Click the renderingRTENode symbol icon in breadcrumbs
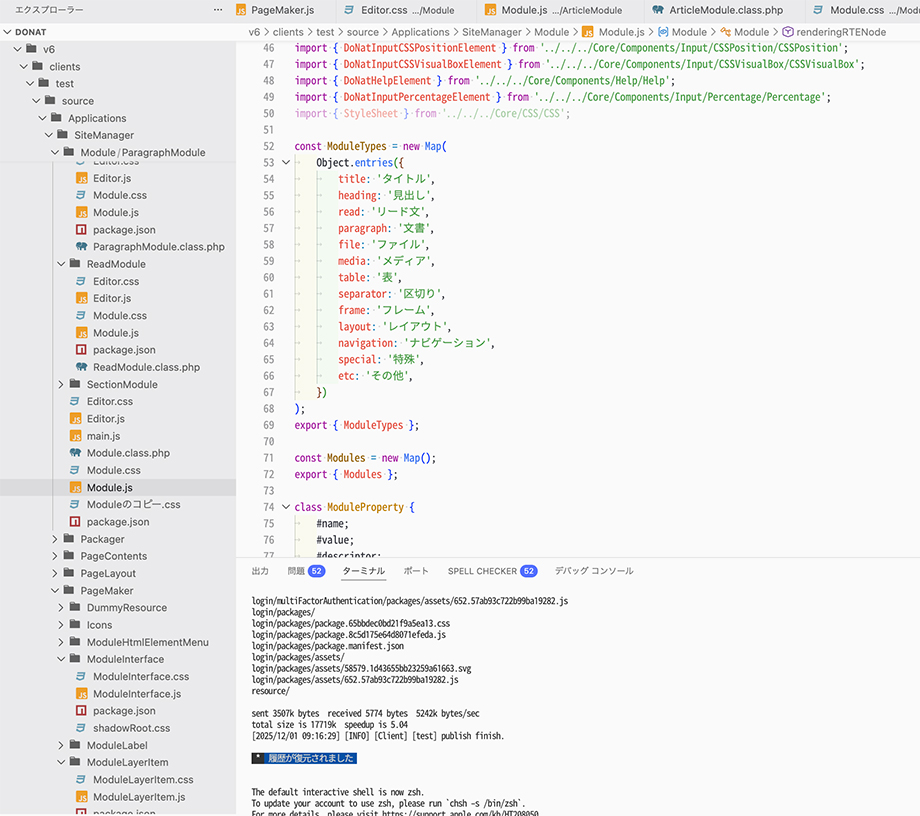The width and height of the screenshot is (920, 816). (788, 32)
